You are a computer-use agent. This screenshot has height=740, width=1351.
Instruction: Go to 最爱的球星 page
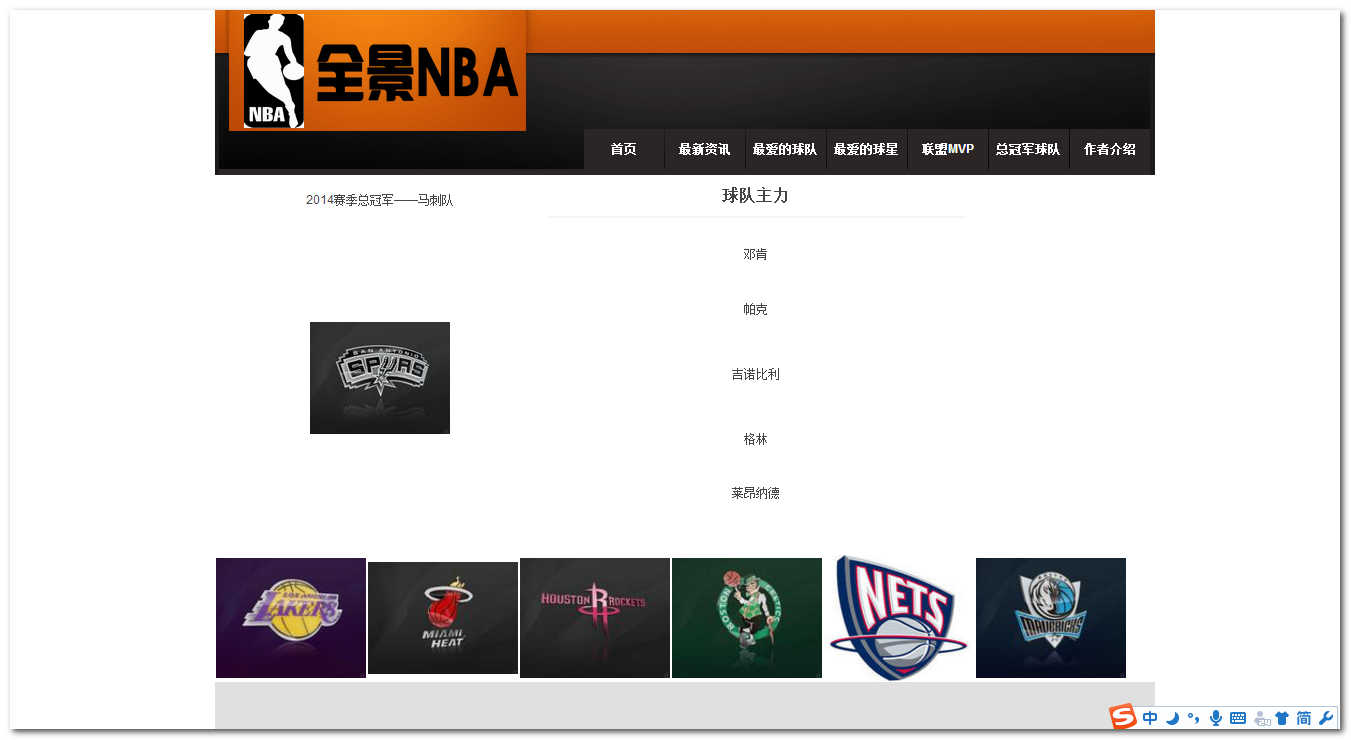[x=866, y=149]
